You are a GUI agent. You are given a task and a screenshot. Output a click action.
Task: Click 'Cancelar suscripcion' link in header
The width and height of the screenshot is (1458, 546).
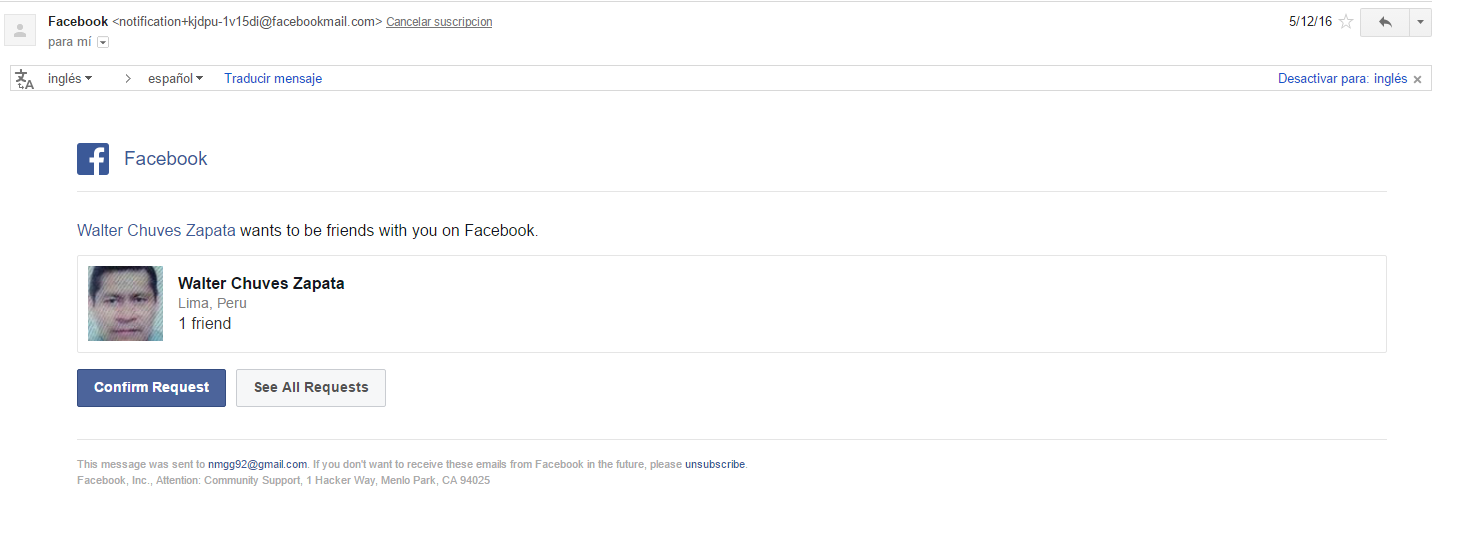click(x=439, y=22)
